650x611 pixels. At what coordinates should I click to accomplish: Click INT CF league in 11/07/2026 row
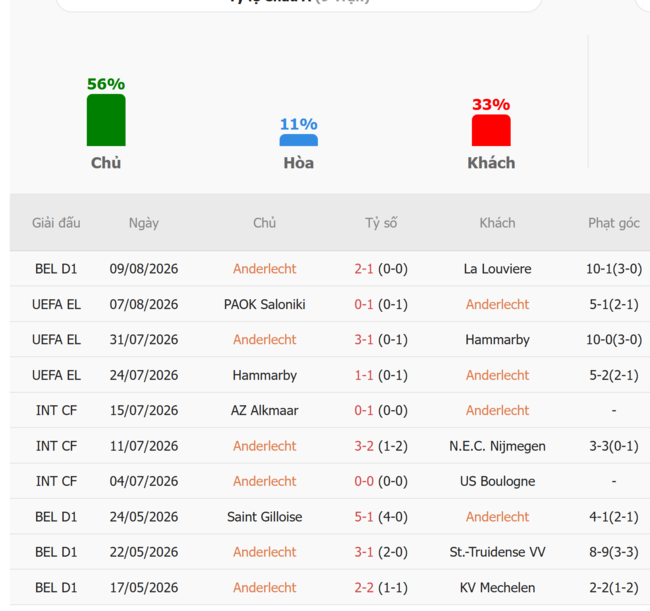[56, 446]
